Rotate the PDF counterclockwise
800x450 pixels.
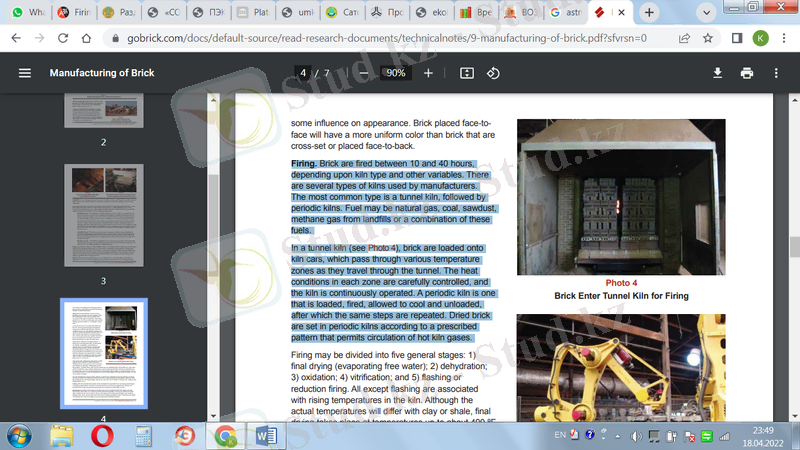coord(493,73)
